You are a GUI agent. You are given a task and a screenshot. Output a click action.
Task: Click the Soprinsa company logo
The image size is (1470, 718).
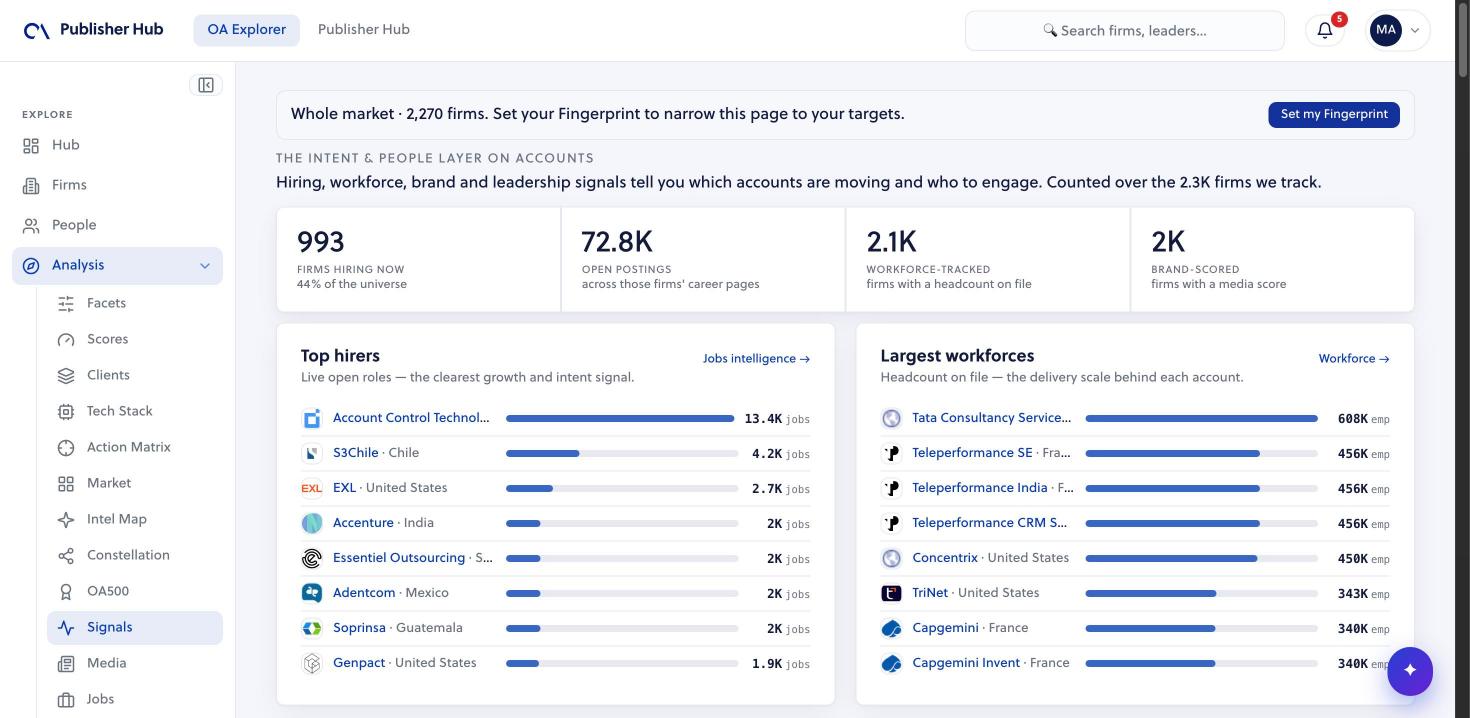312,628
